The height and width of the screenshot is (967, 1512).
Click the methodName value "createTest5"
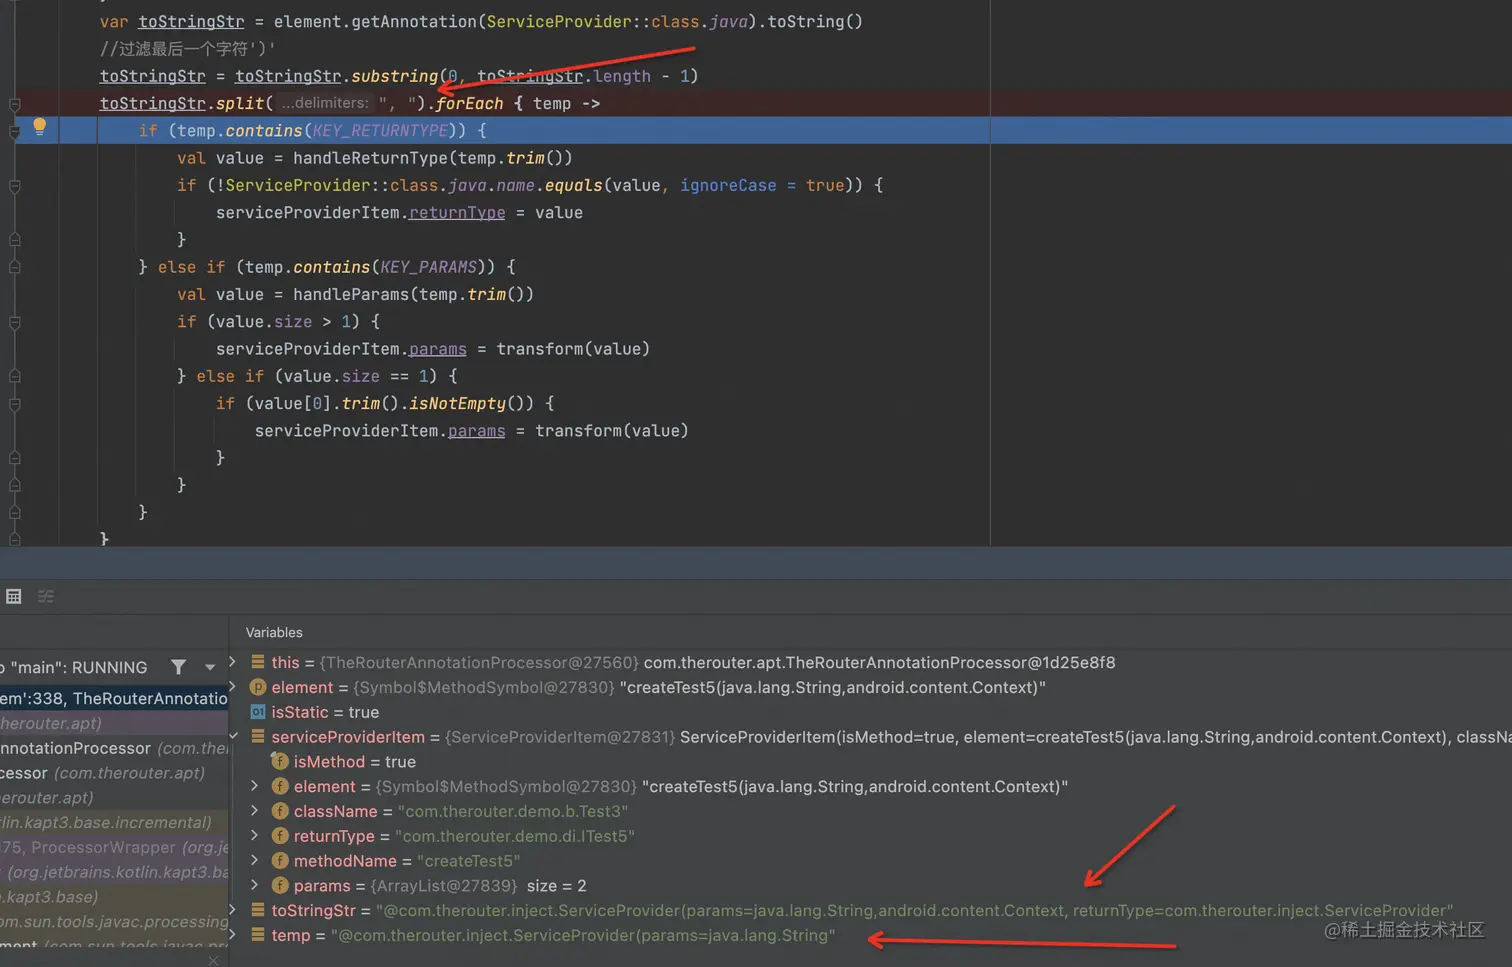pyautogui.click(x=469, y=861)
